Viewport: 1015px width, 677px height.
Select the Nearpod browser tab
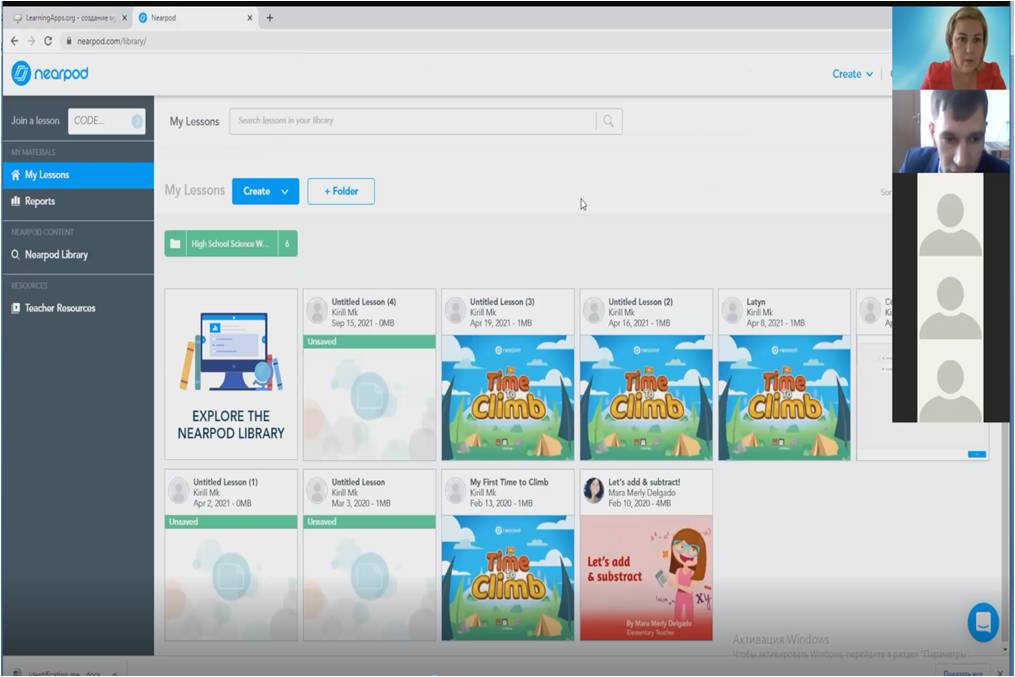(195, 18)
